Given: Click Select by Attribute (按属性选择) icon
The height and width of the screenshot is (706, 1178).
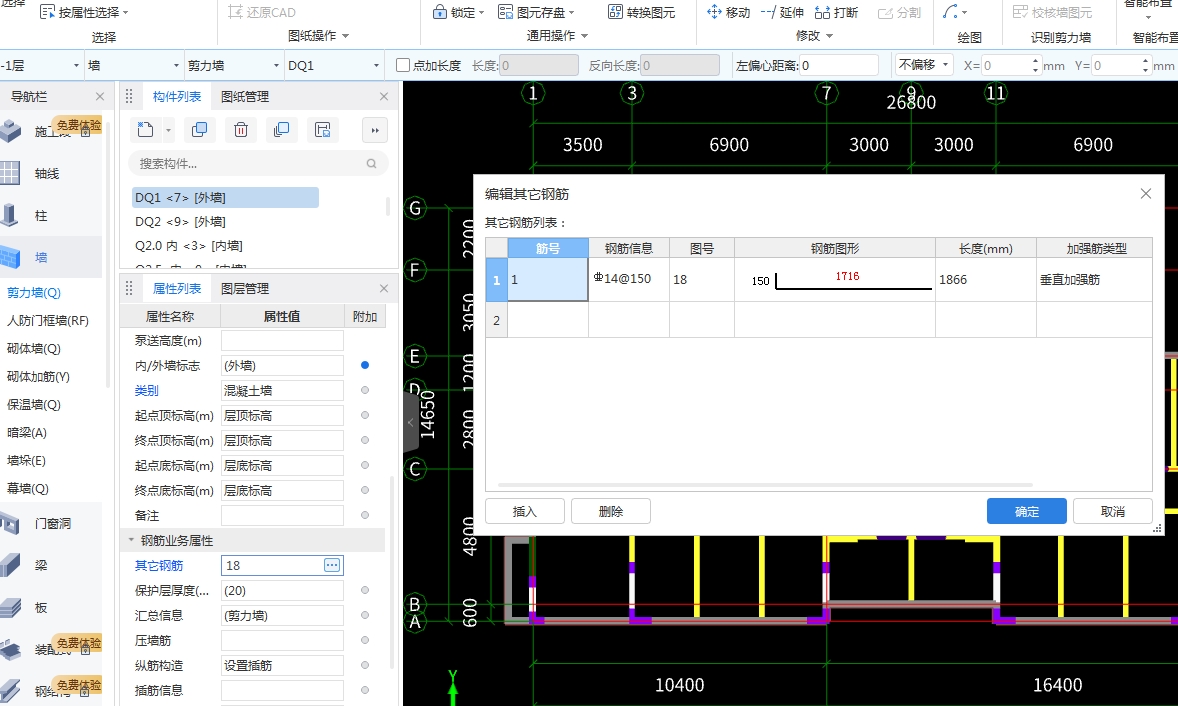Looking at the screenshot, I should (47, 12).
